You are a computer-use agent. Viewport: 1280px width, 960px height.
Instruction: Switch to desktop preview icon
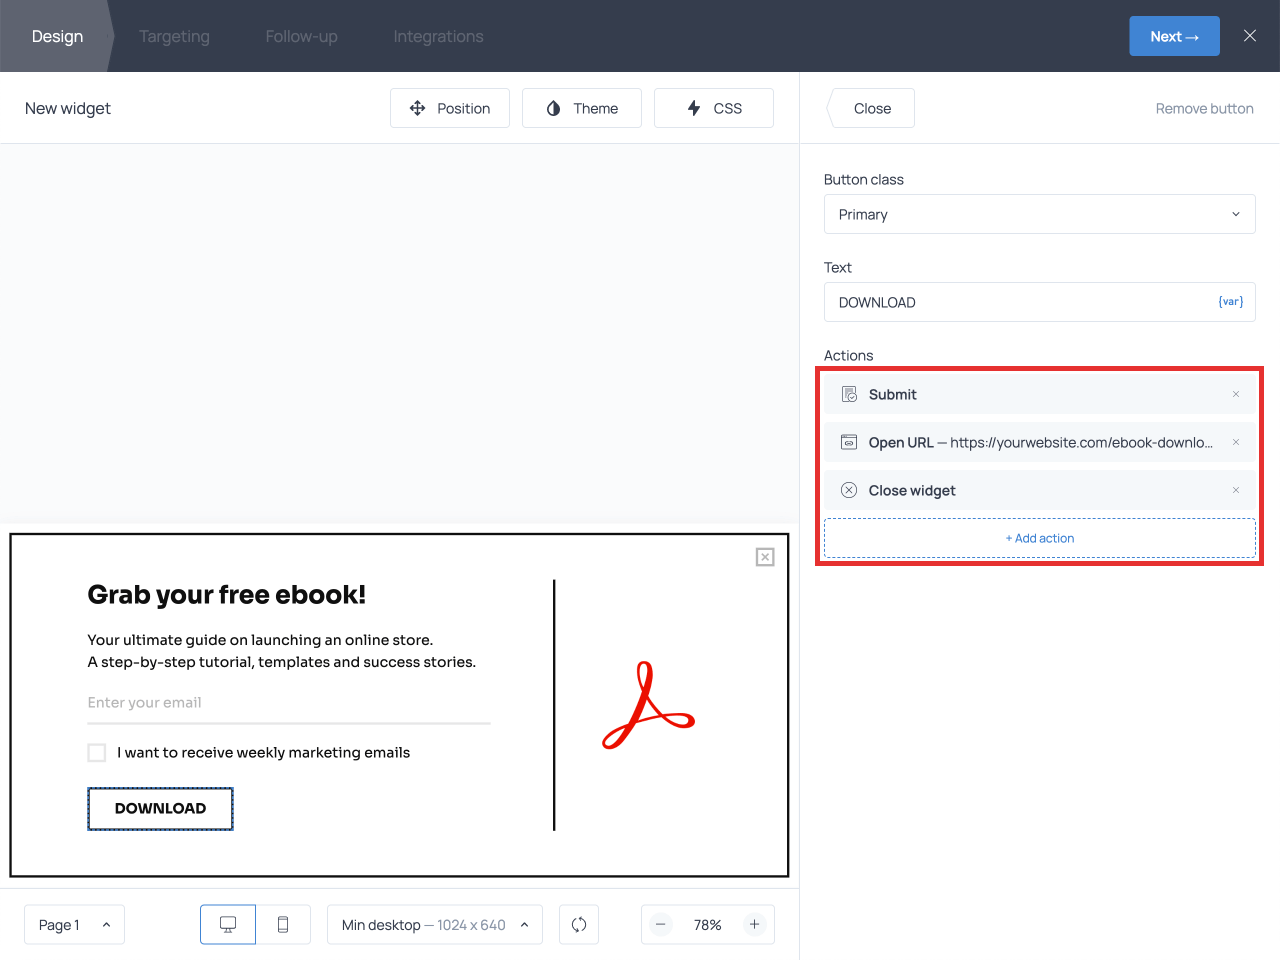pos(228,925)
